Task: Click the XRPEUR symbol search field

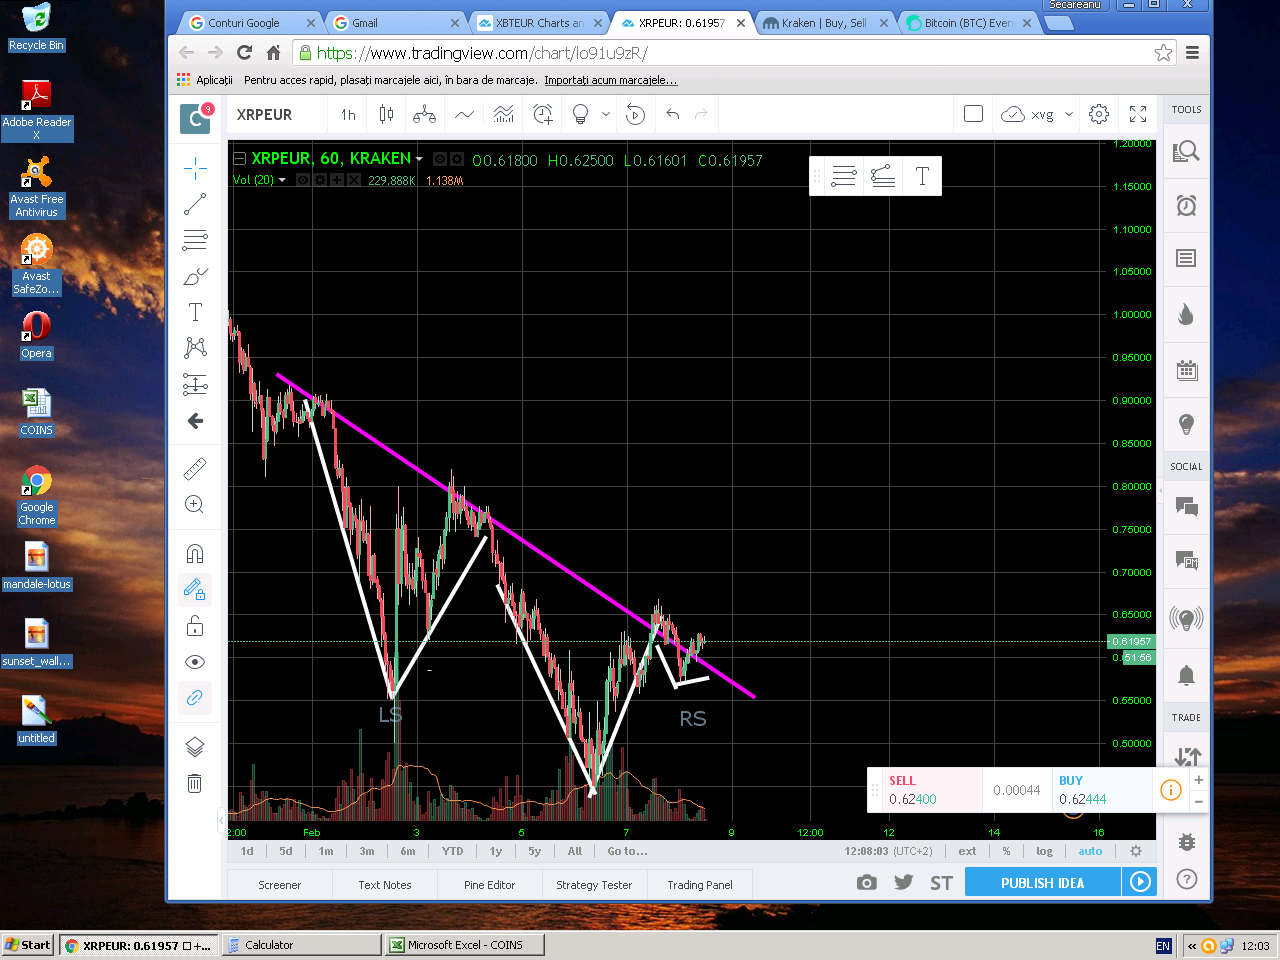Action: [276, 115]
